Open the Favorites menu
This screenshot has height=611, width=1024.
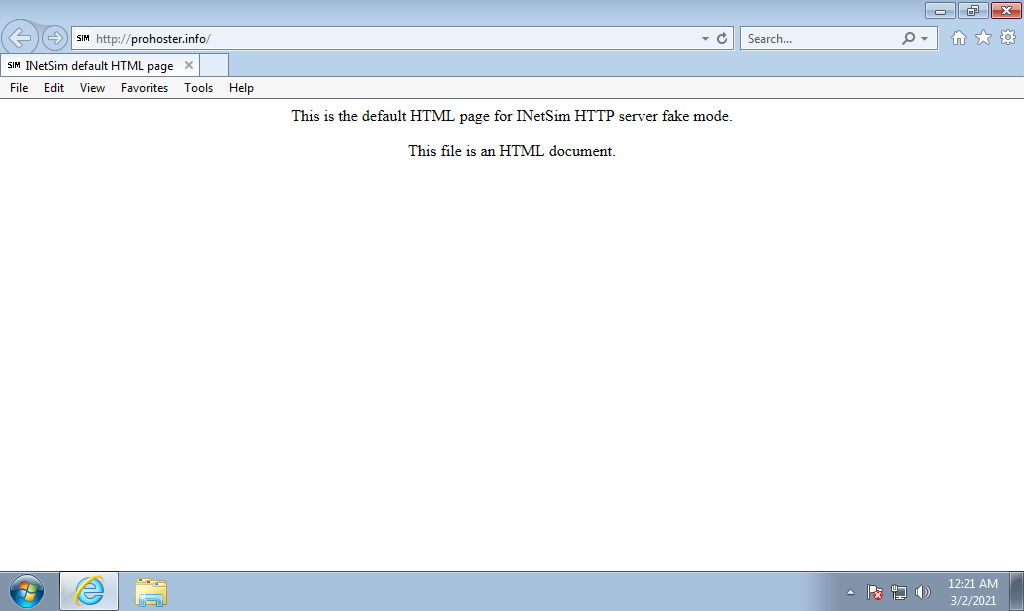tap(144, 88)
